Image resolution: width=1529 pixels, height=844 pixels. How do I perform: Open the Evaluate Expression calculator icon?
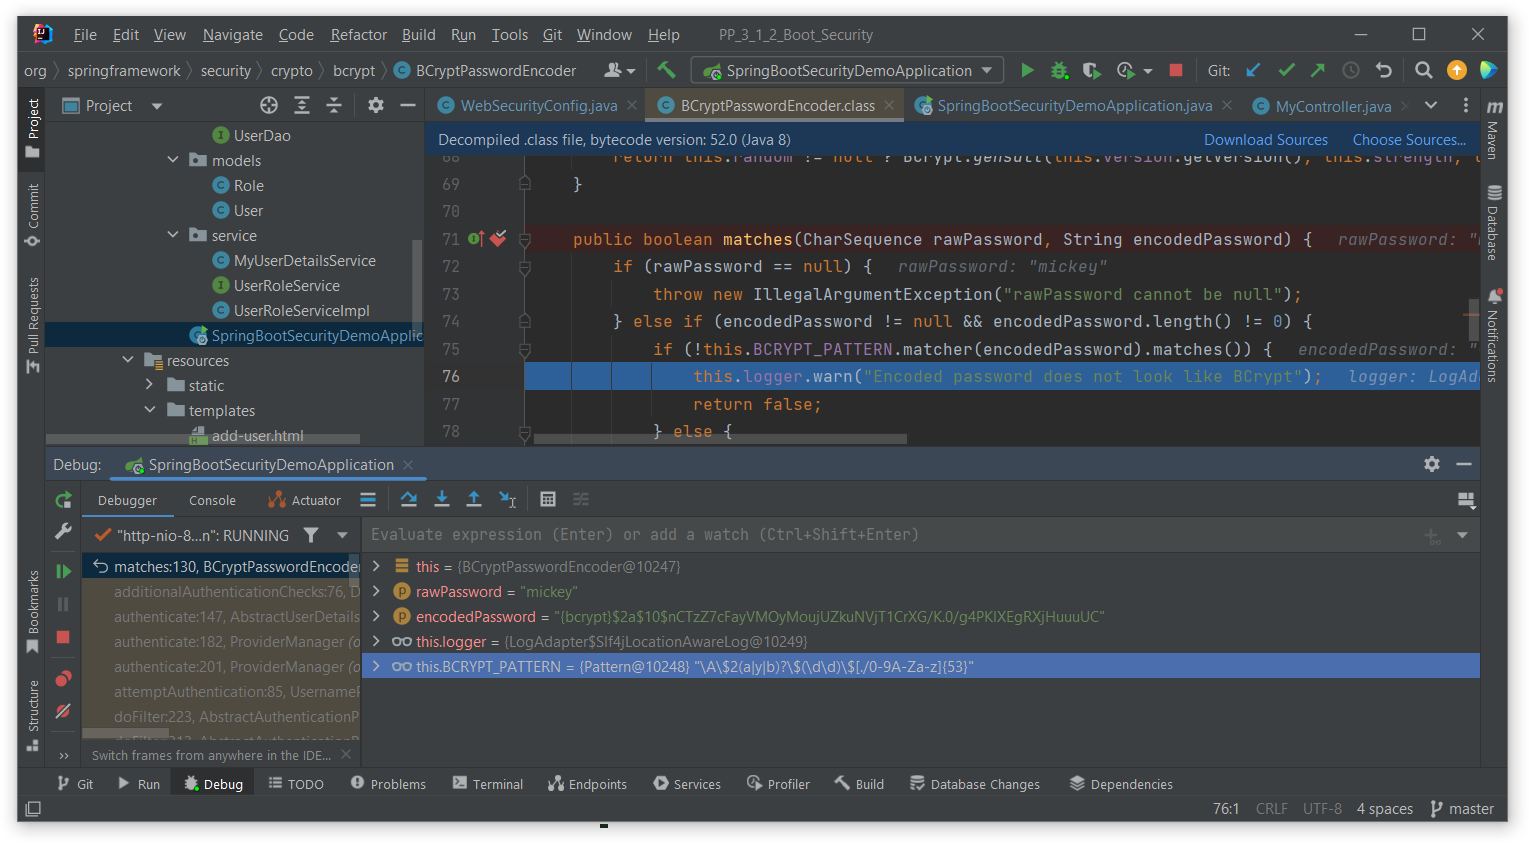pyautogui.click(x=547, y=499)
